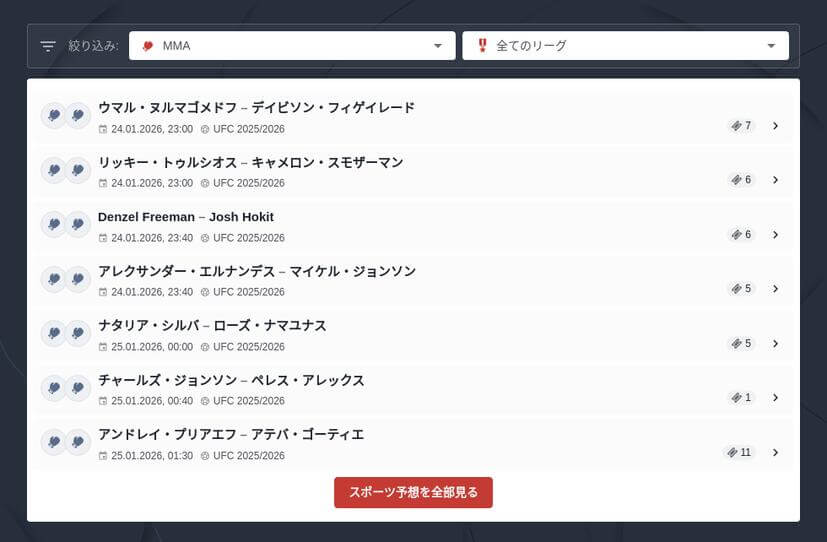Click the 絞り込み label
The width and height of the screenshot is (827, 542).
(x=93, y=46)
